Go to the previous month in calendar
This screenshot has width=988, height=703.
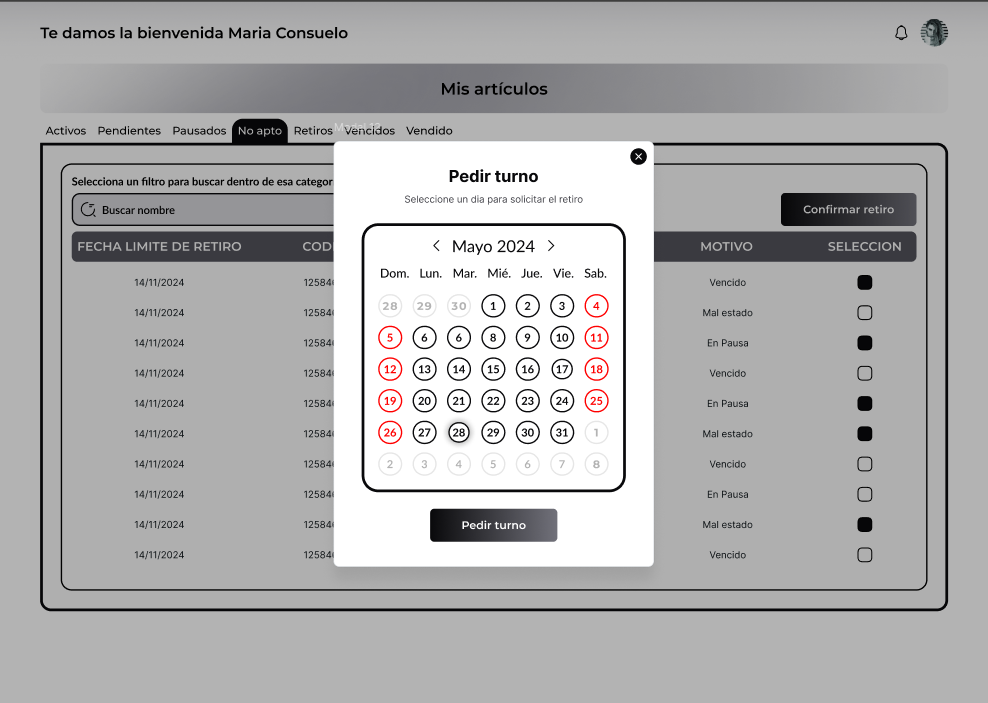coord(436,246)
